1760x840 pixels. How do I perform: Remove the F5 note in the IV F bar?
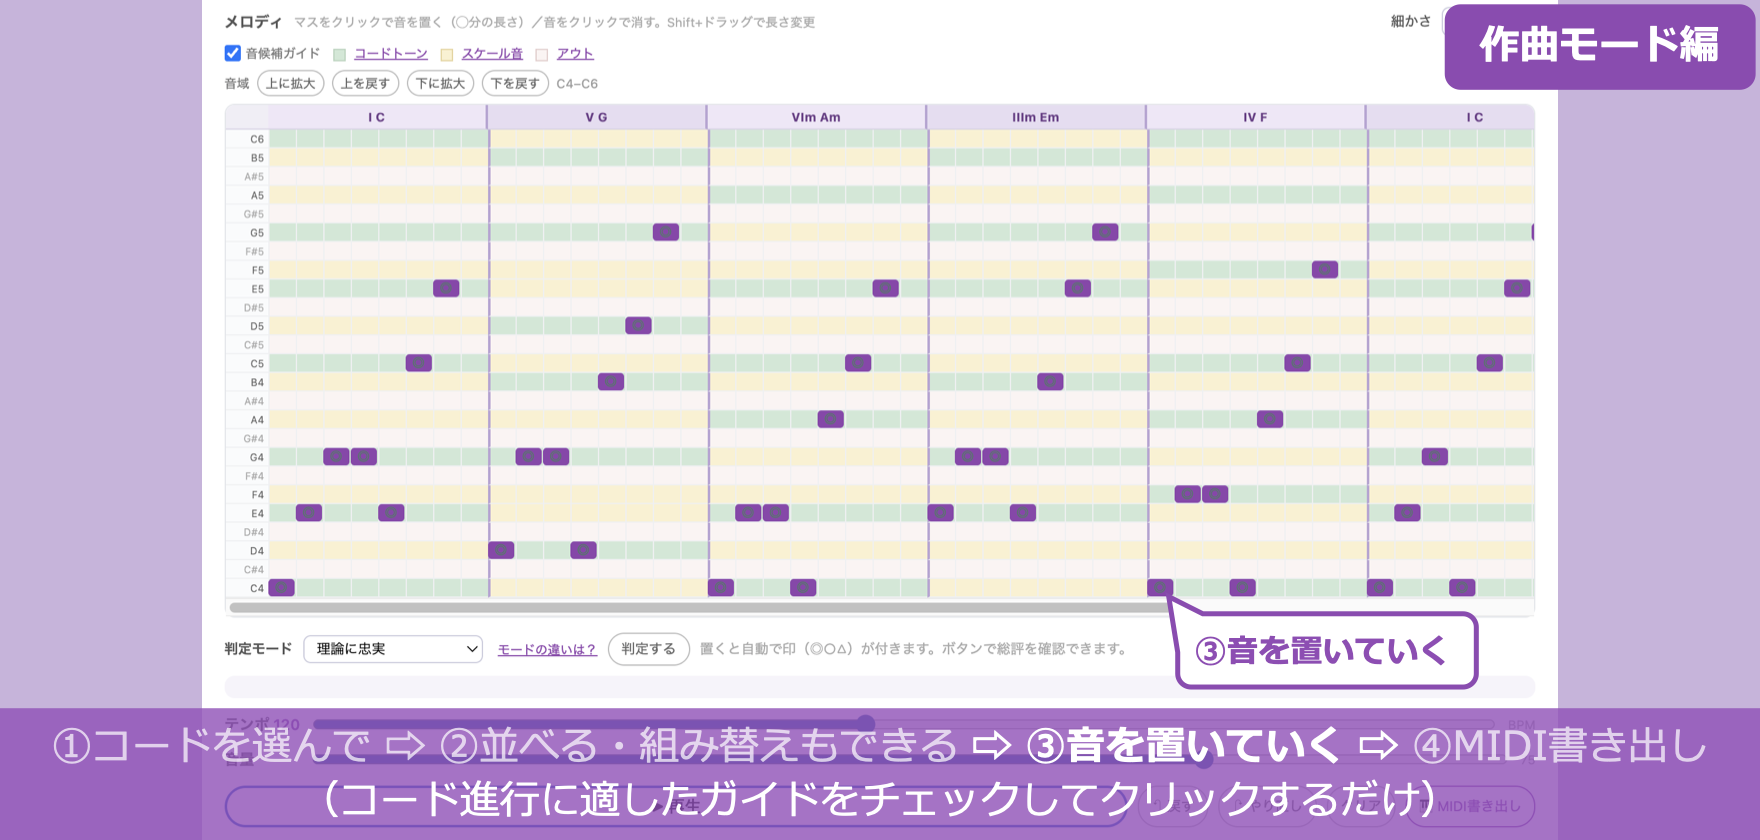(1325, 269)
